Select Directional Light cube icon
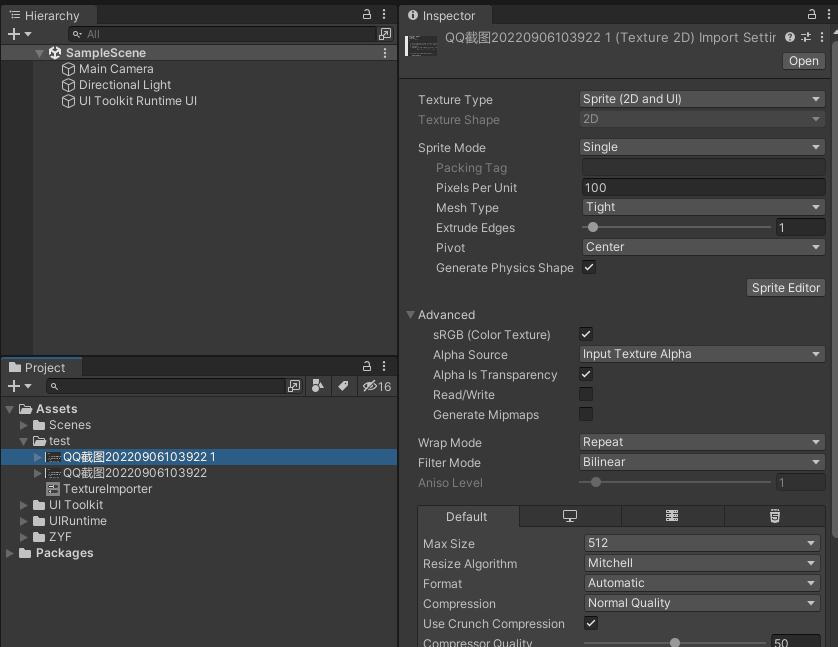Viewport: 838px width, 647px height. point(68,85)
